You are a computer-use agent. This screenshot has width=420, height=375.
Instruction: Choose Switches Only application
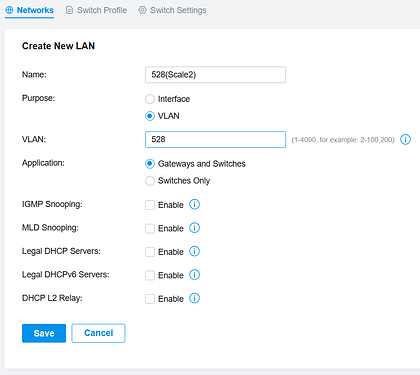[150, 181]
